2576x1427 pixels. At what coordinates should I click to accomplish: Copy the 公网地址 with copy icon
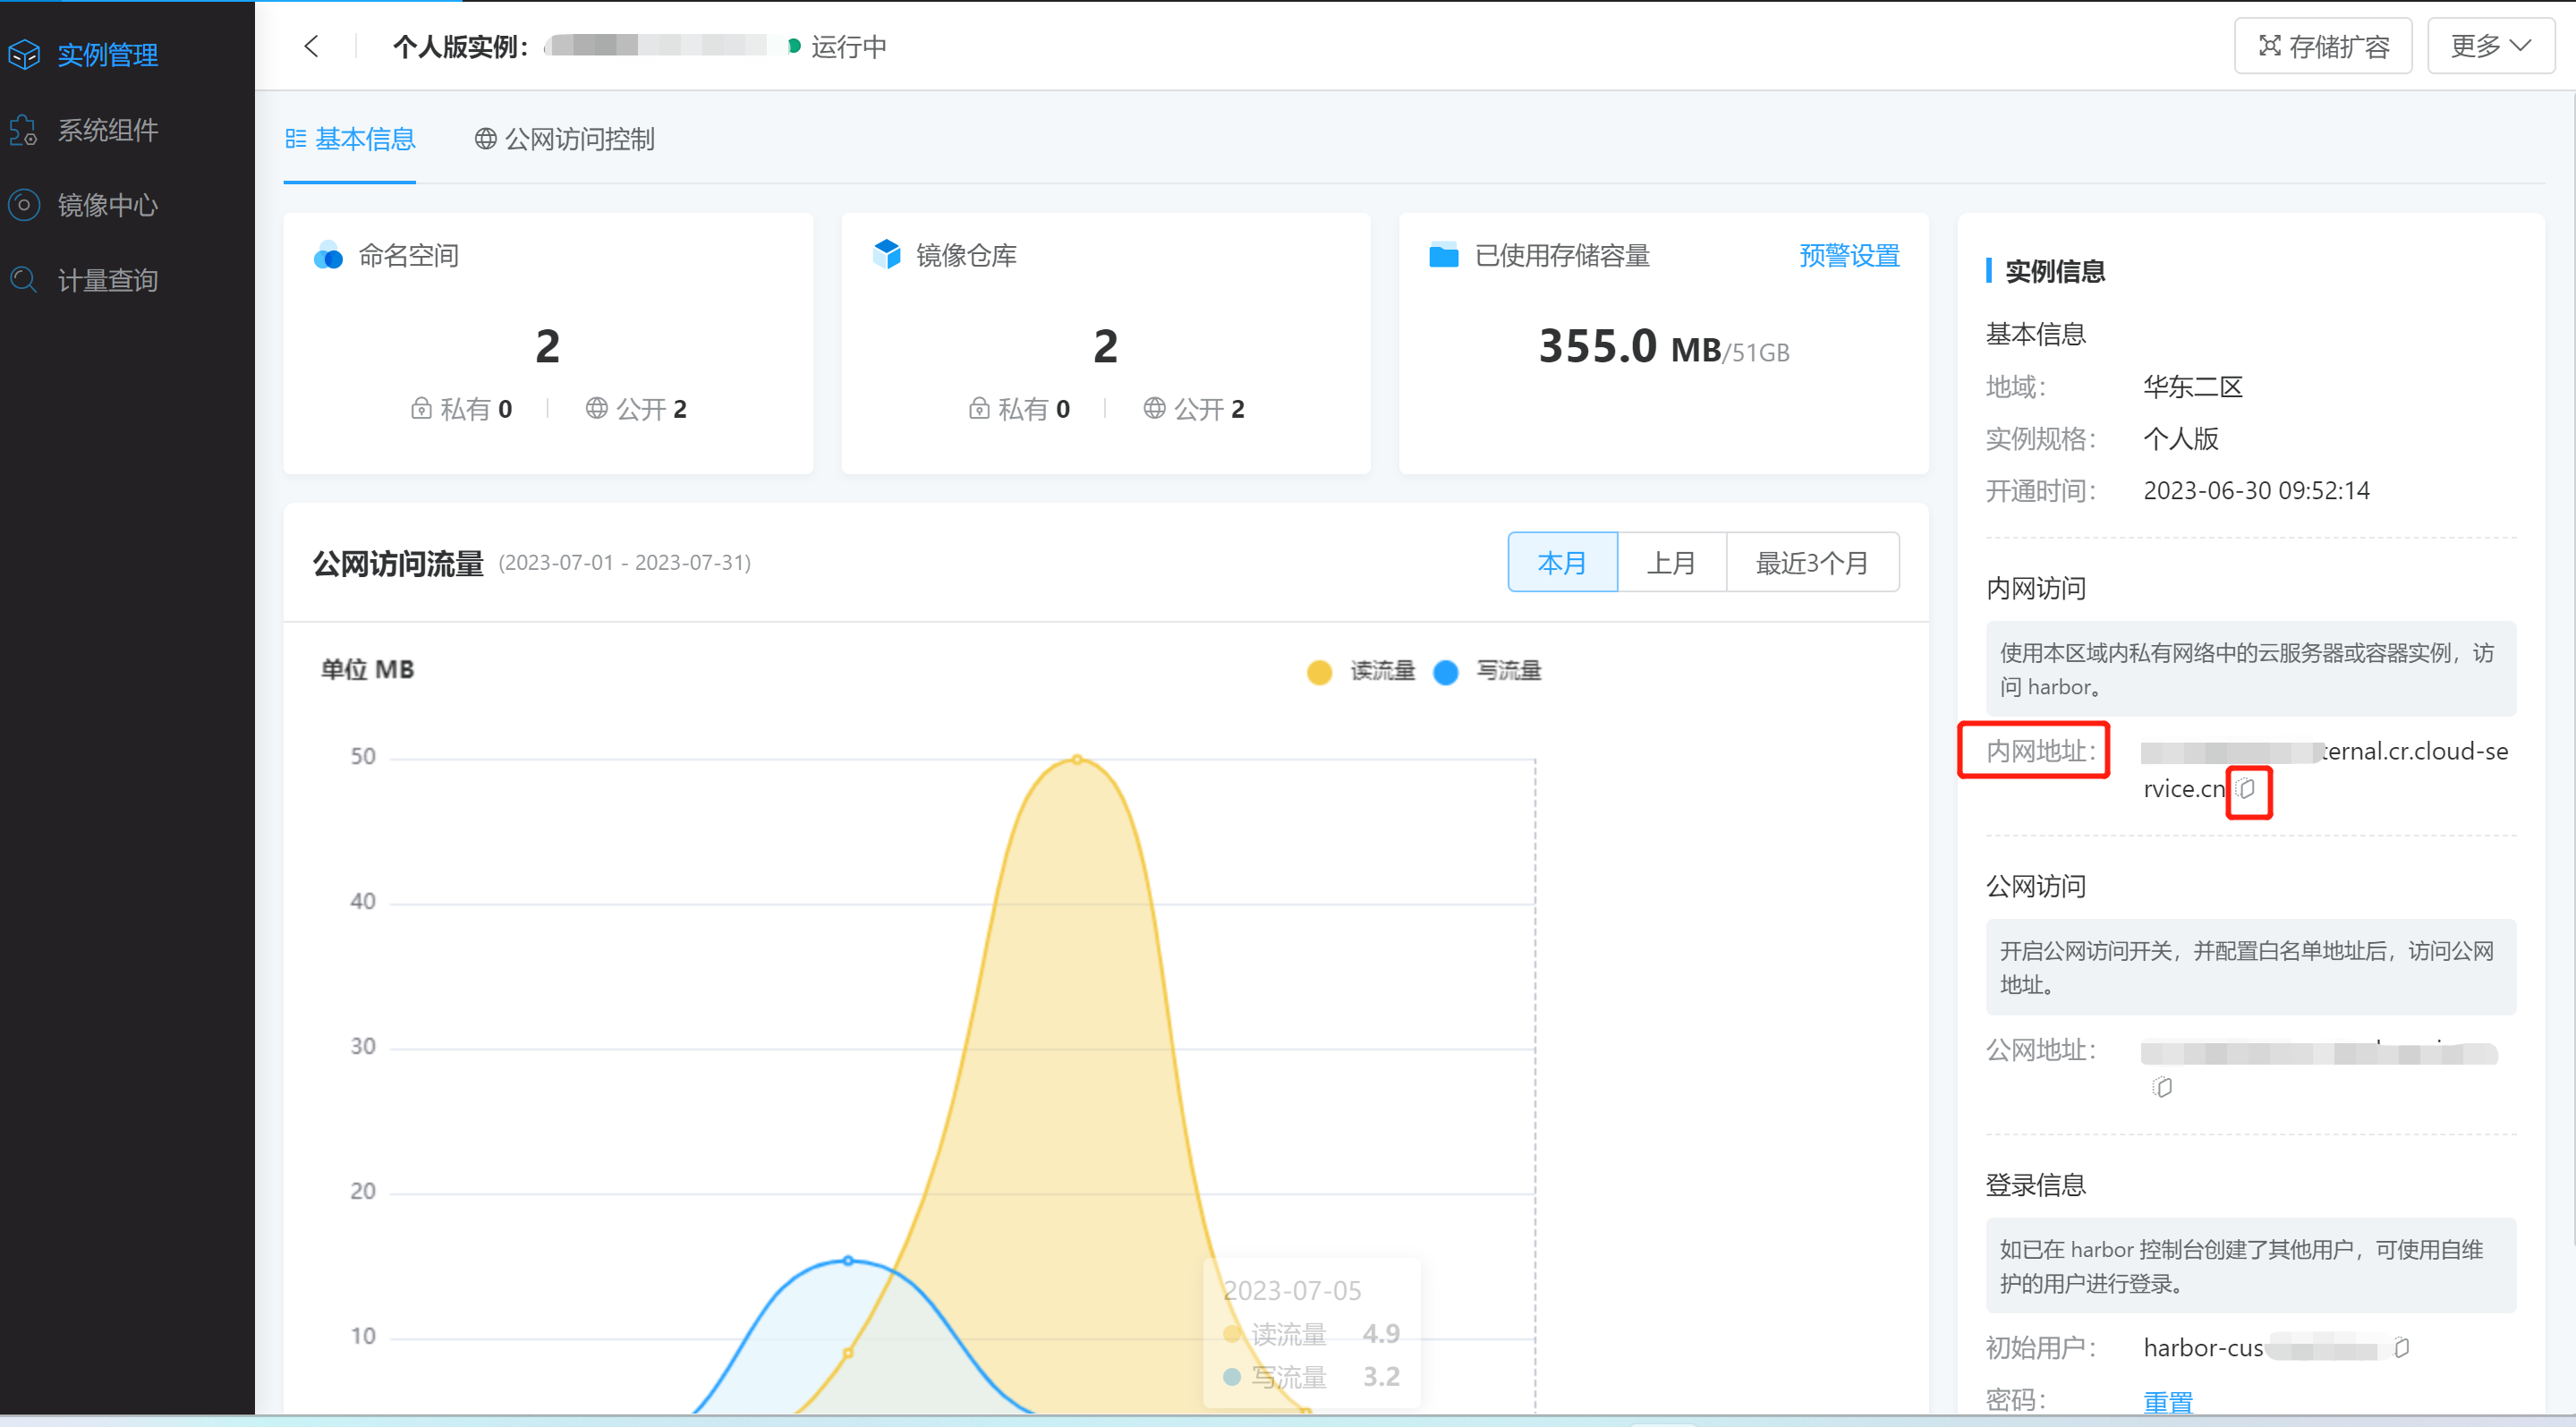tap(2162, 1087)
